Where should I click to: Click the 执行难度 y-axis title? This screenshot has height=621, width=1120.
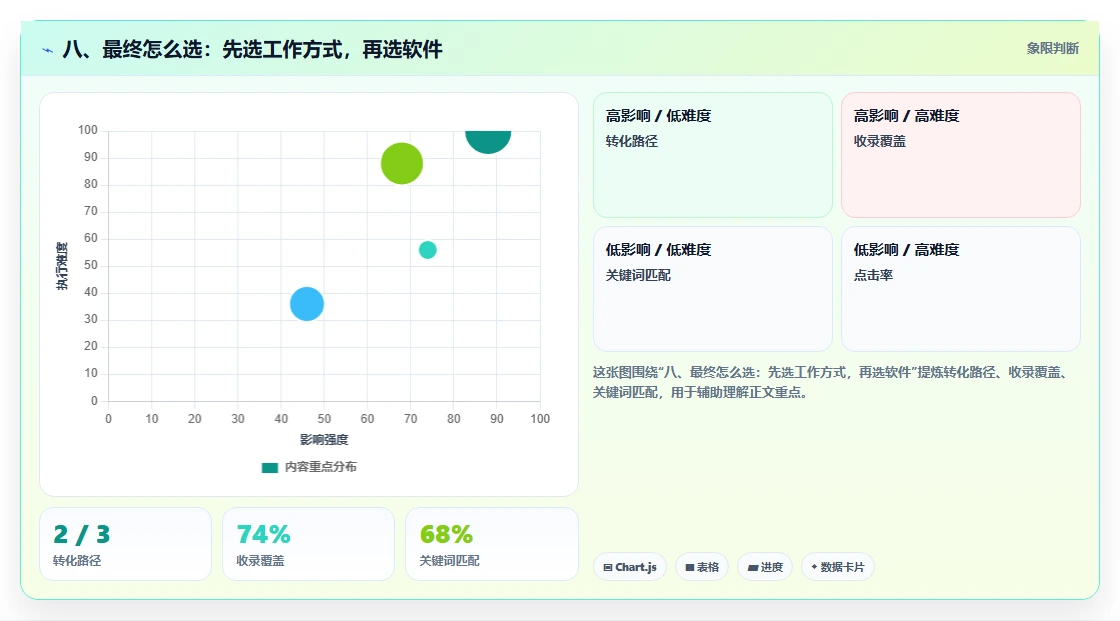(x=62, y=266)
